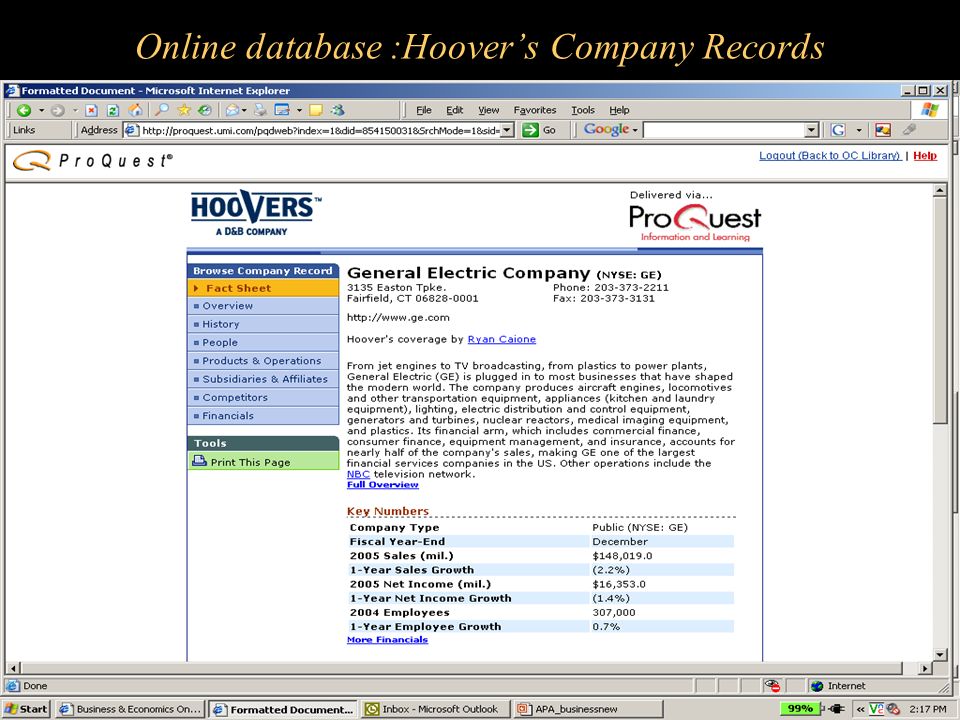
Task: Click the vertical scrollbar down arrow
Action: tap(940, 654)
